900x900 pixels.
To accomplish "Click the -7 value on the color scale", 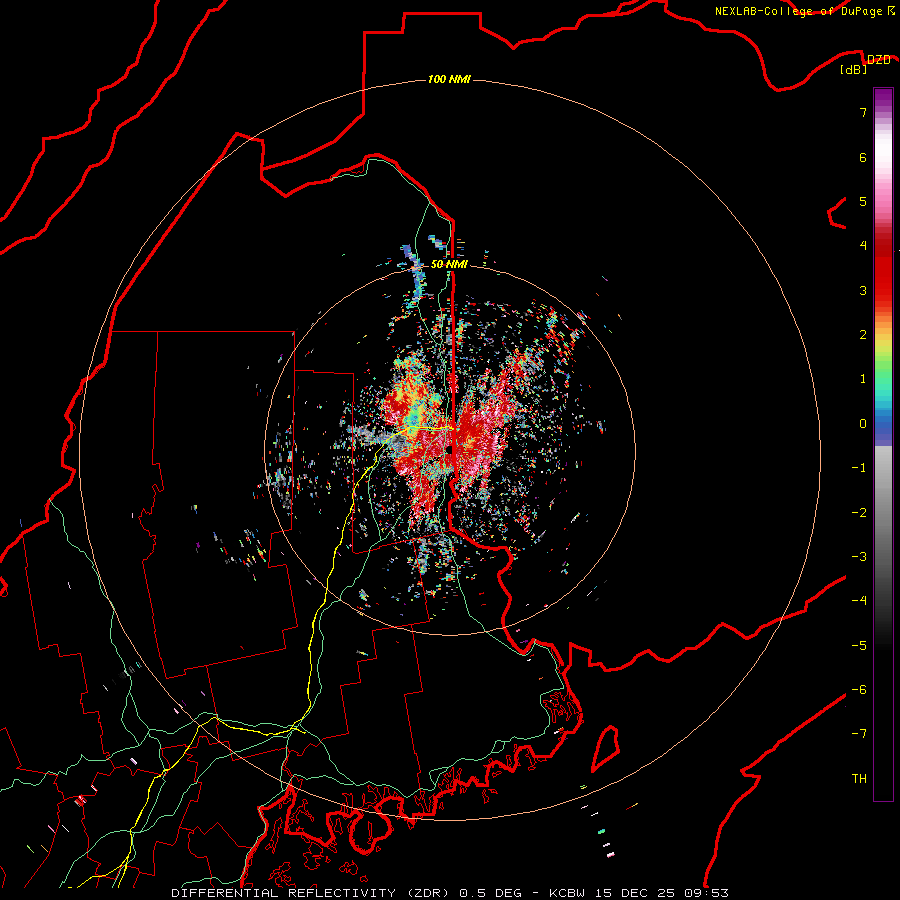I will (x=859, y=734).
